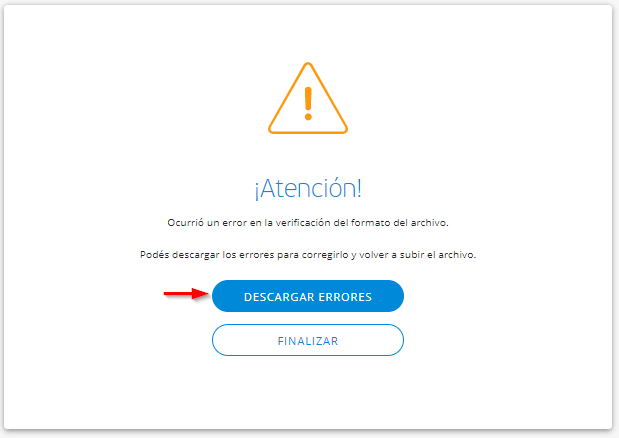Click the top tip of the warning triangle
This screenshot has width=619, height=438.
pyautogui.click(x=308, y=64)
